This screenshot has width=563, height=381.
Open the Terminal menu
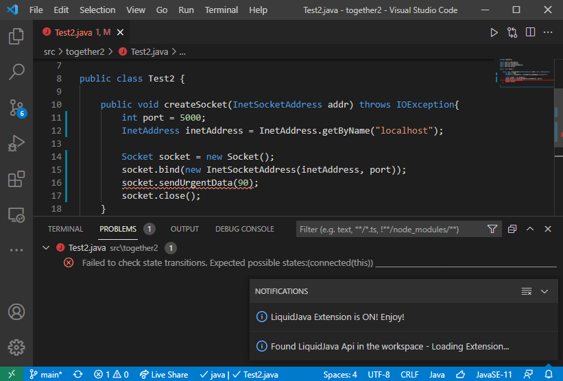pyautogui.click(x=221, y=10)
